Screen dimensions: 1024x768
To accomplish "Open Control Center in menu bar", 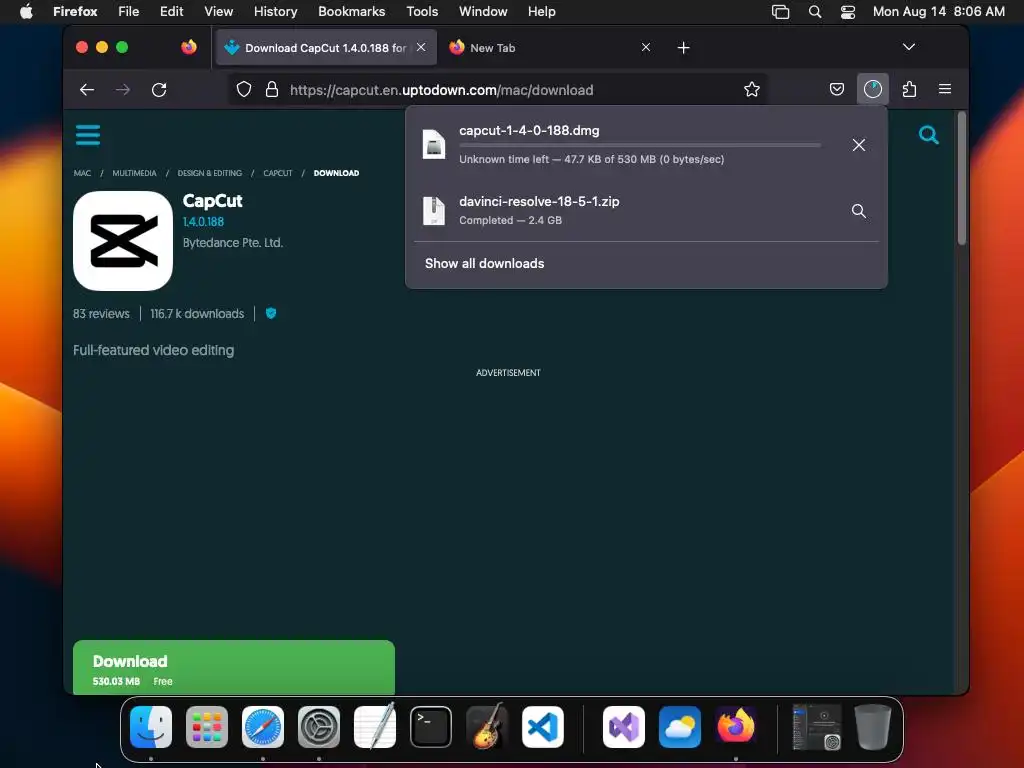I will click(x=848, y=12).
